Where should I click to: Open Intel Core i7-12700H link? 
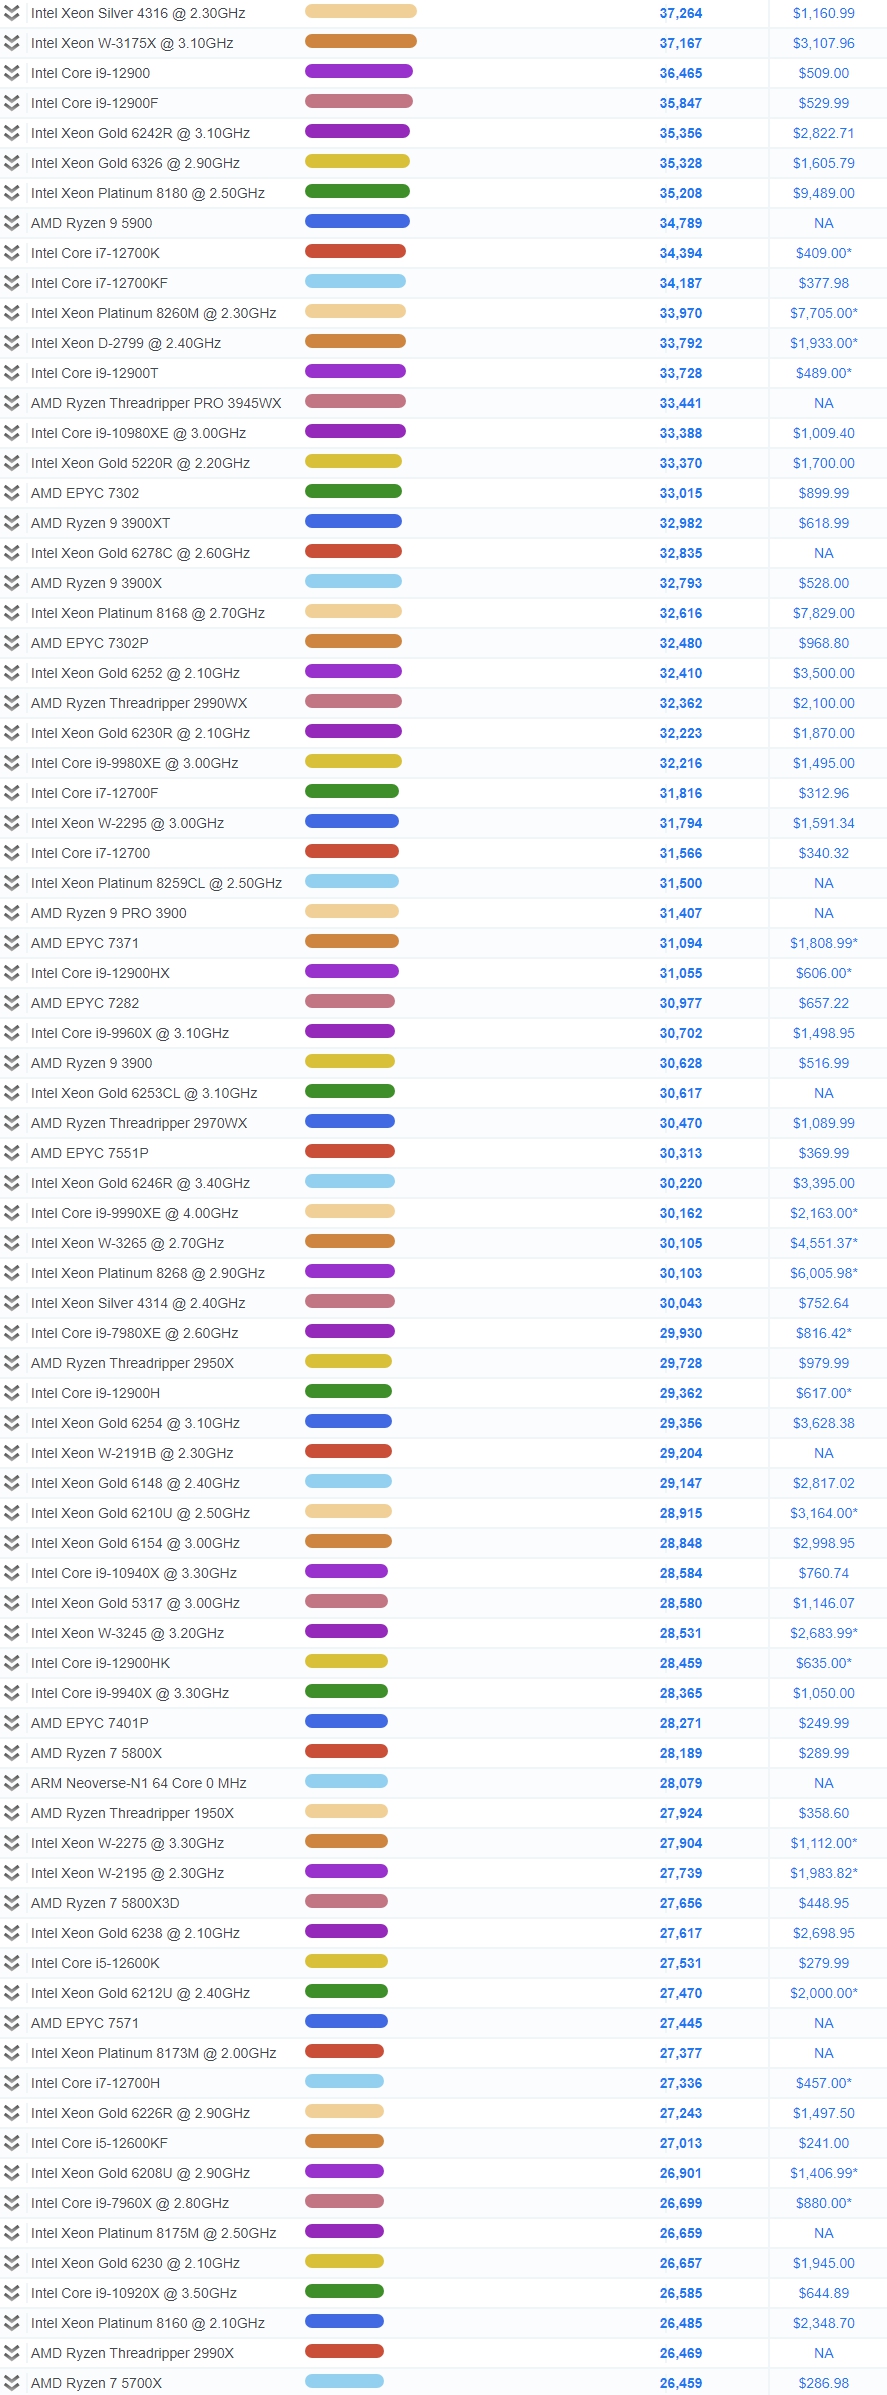(x=95, y=2083)
